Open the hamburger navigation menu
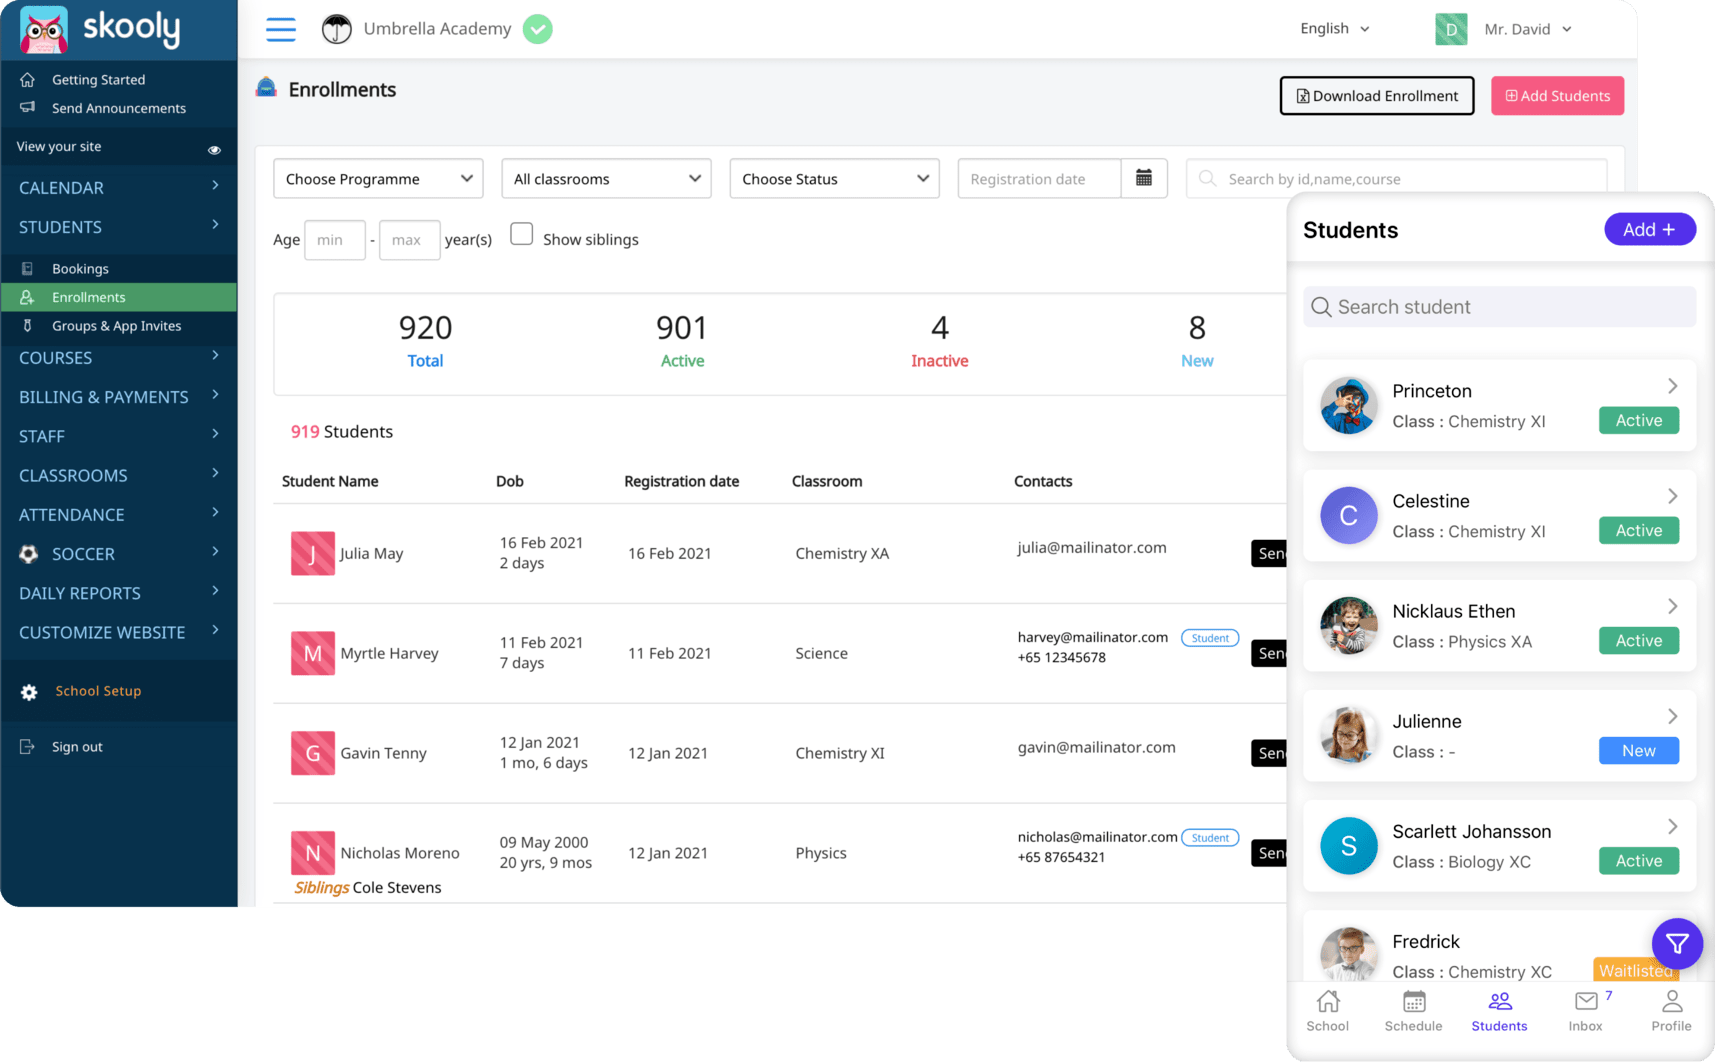This screenshot has height=1062, width=1715. pos(281,29)
